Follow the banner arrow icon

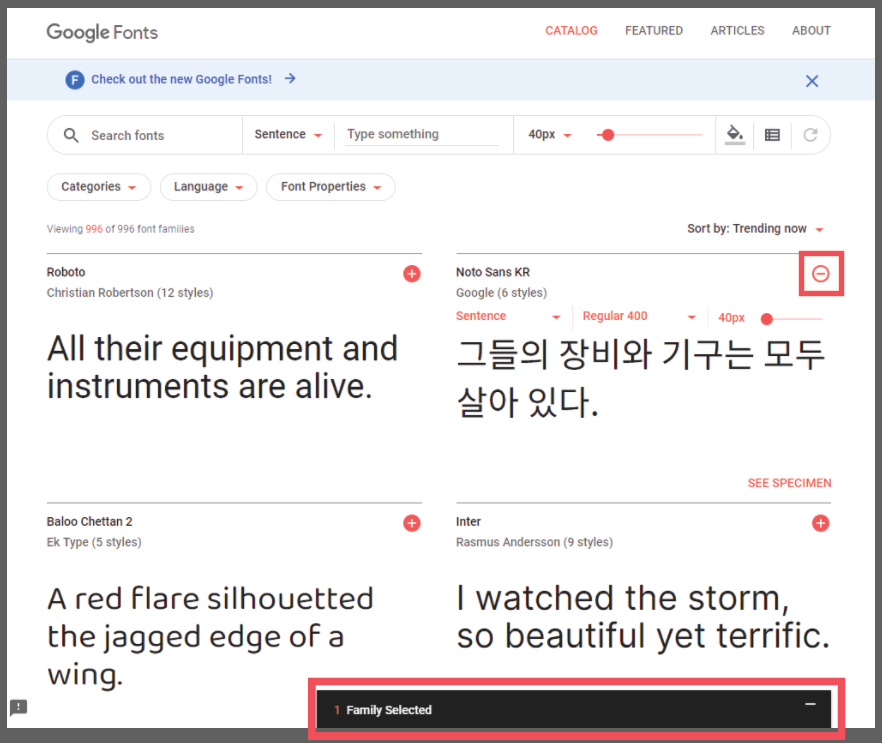coord(290,79)
